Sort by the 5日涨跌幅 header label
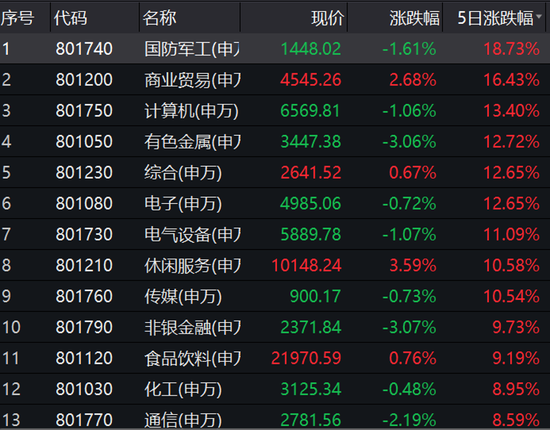This screenshot has width=550, height=430. pos(496,18)
